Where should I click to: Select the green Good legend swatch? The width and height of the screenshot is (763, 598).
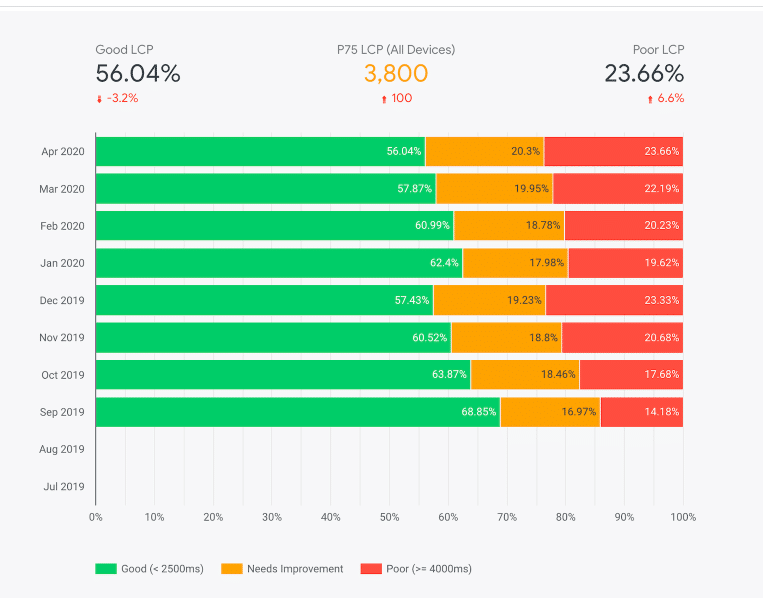tap(106, 569)
